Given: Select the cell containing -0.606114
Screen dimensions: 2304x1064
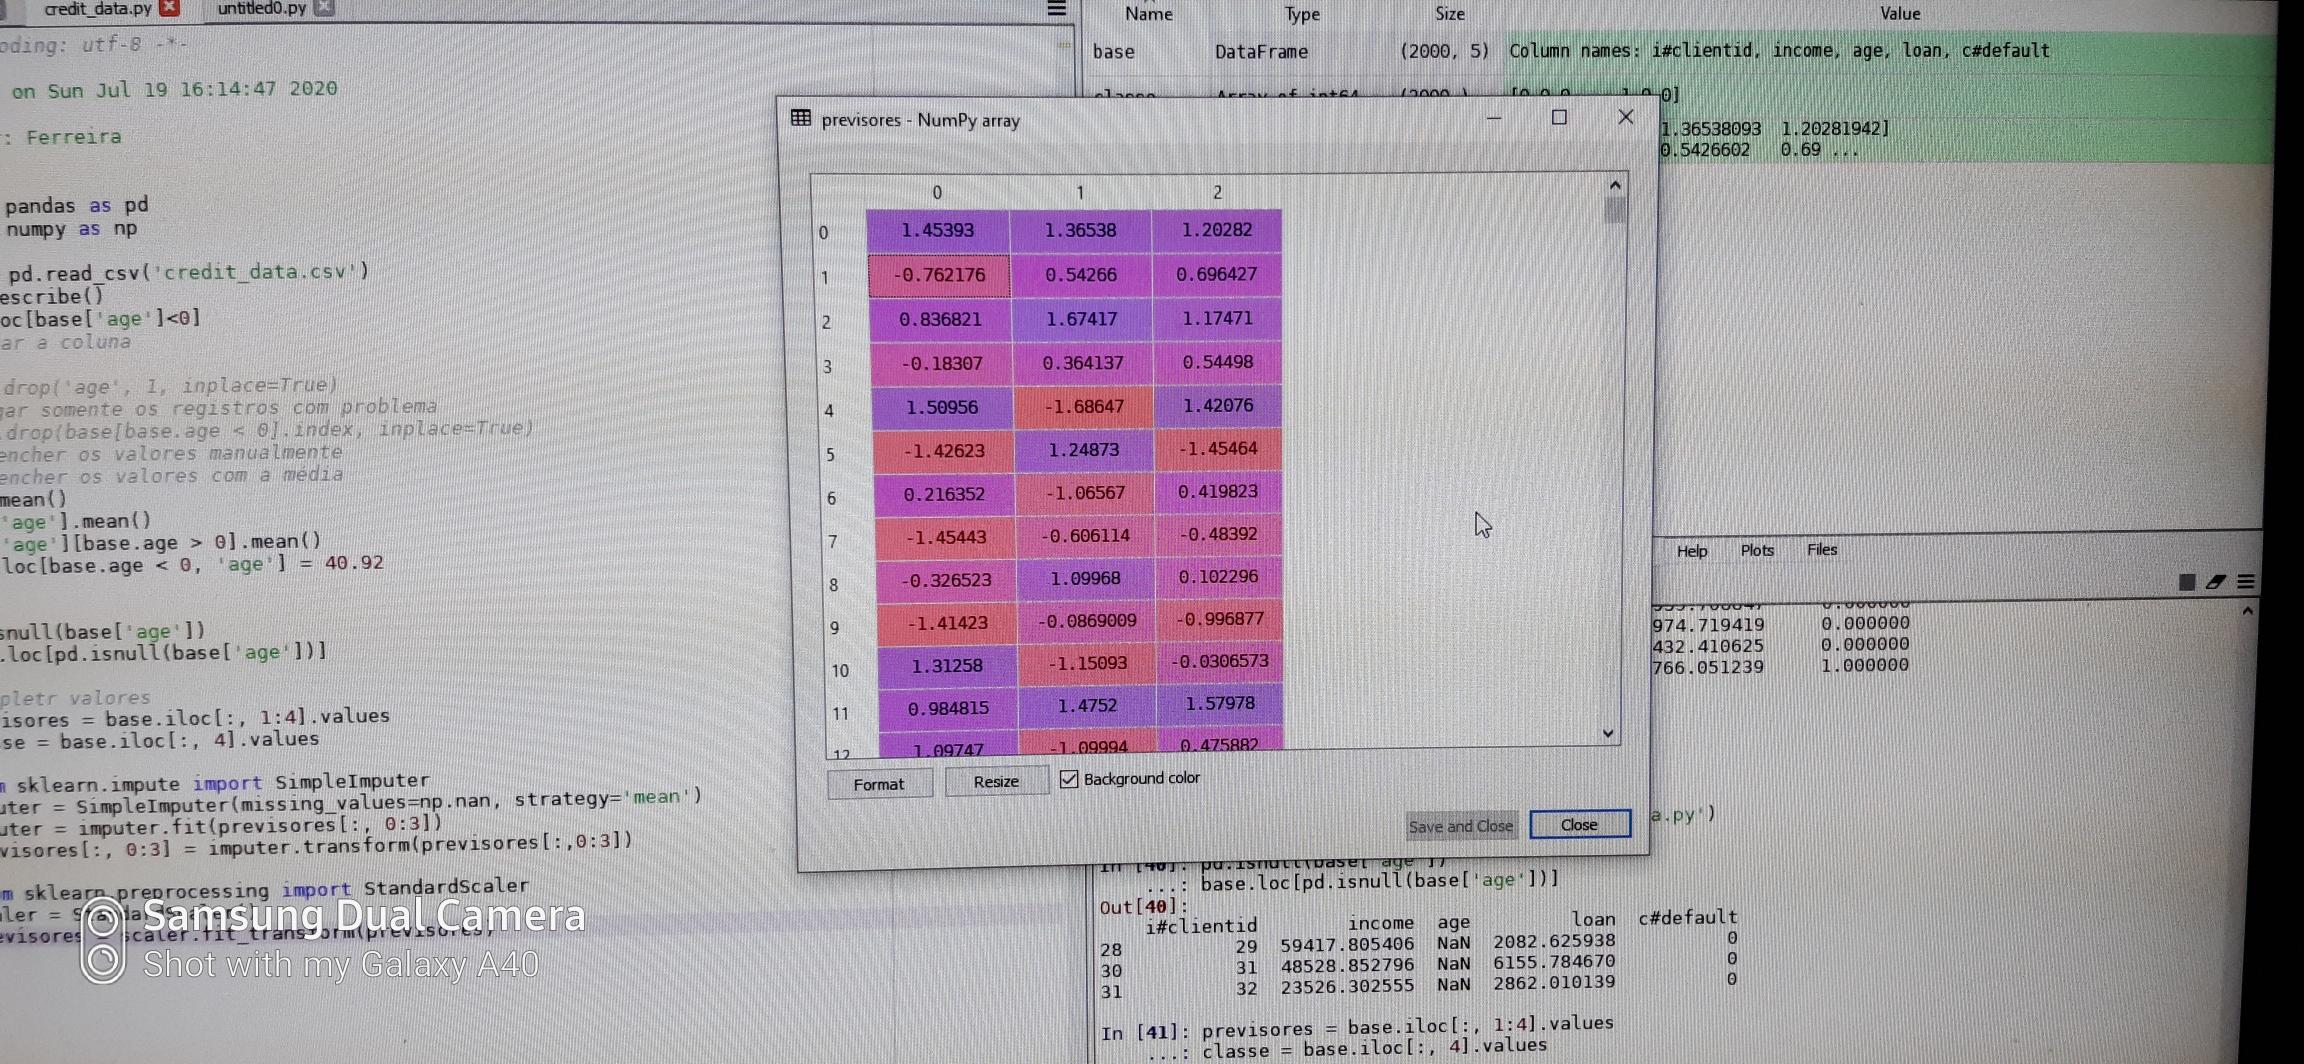Looking at the screenshot, I should [x=1086, y=536].
